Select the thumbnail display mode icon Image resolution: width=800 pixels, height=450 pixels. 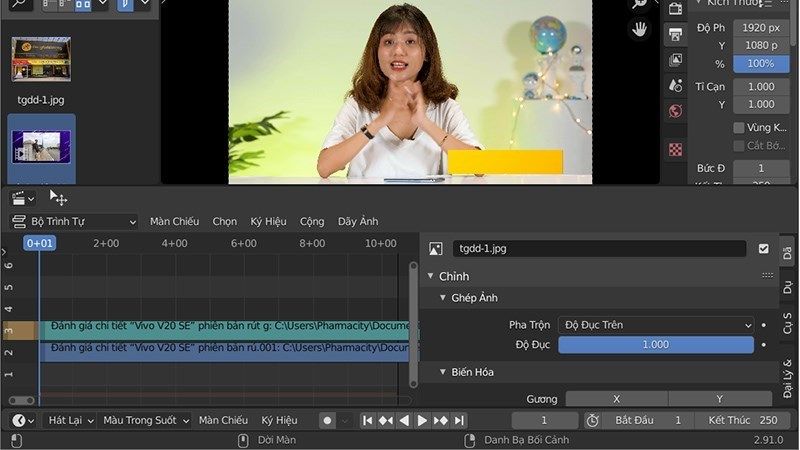click(83, 5)
